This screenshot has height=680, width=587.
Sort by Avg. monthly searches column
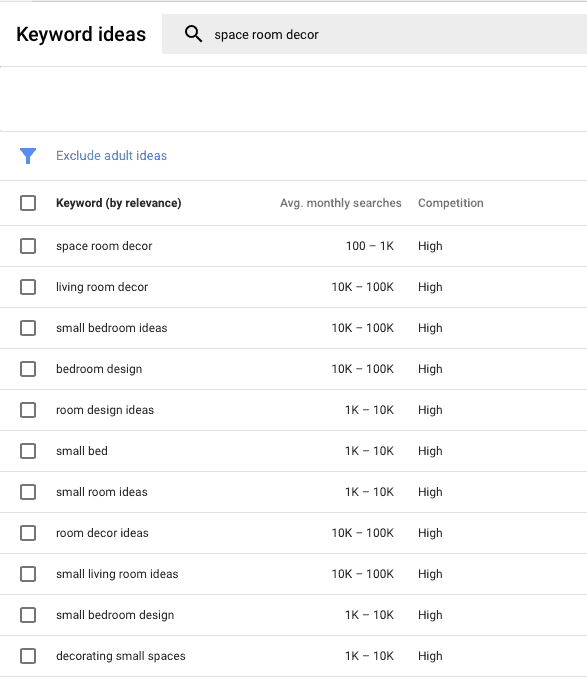pyautogui.click(x=340, y=203)
